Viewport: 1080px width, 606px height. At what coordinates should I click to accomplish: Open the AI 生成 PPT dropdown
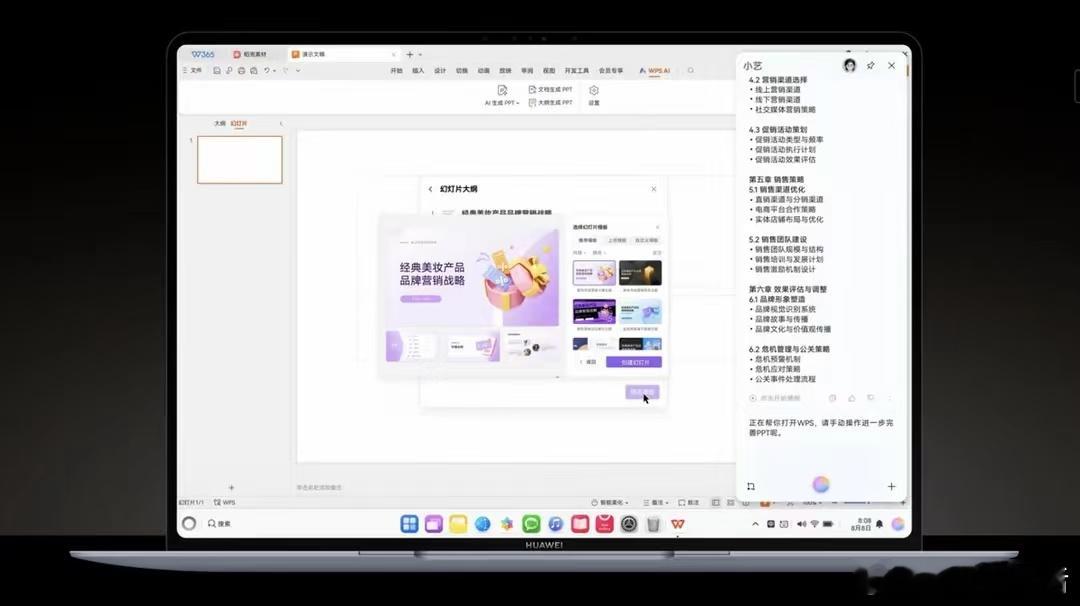(x=502, y=95)
